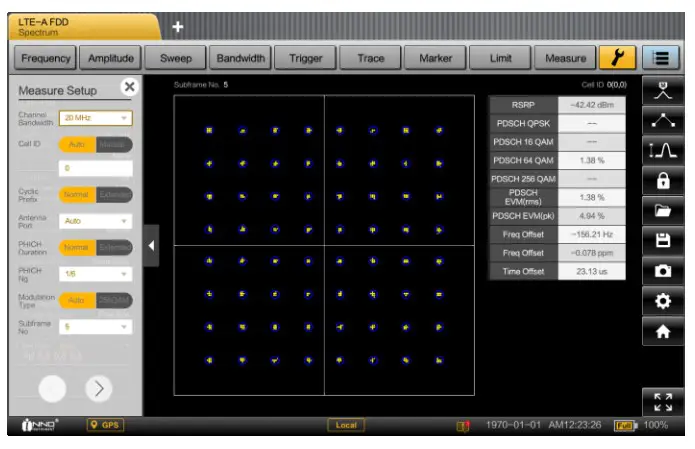Screen dimensions: 695x449
Task: Click the Cell ID value input field
Action: tap(96, 168)
